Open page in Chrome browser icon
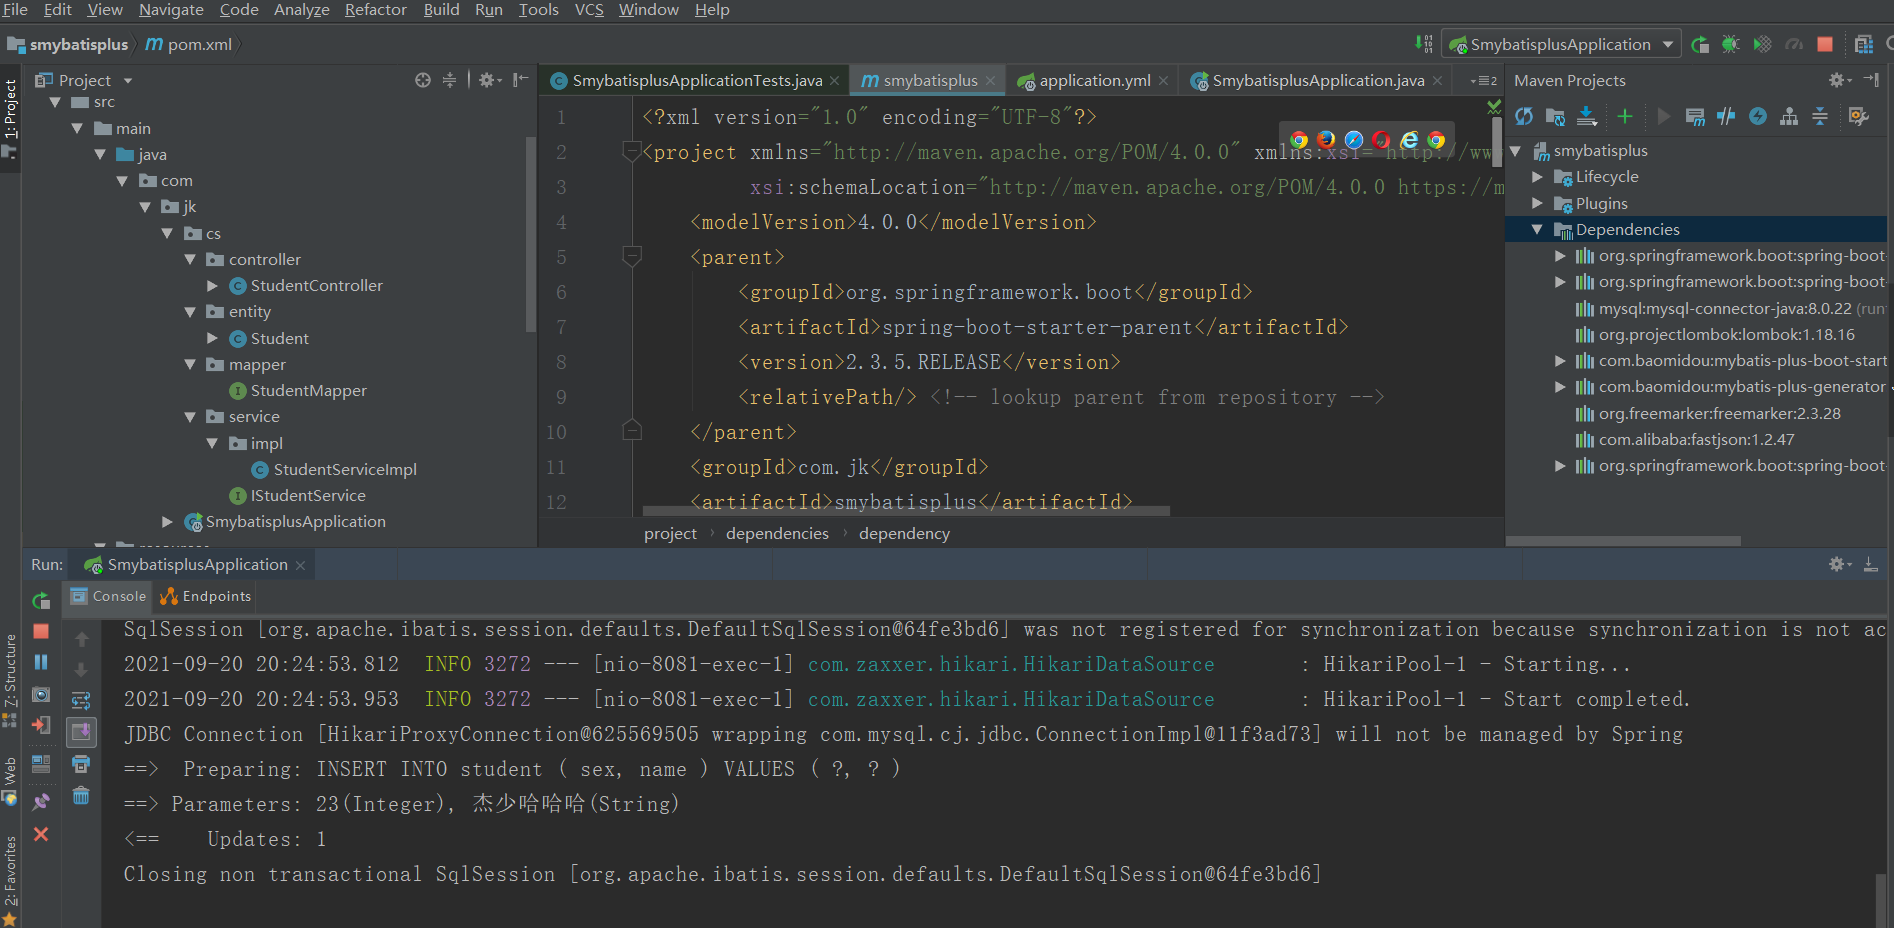The width and height of the screenshot is (1894, 928). [x=1299, y=140]
